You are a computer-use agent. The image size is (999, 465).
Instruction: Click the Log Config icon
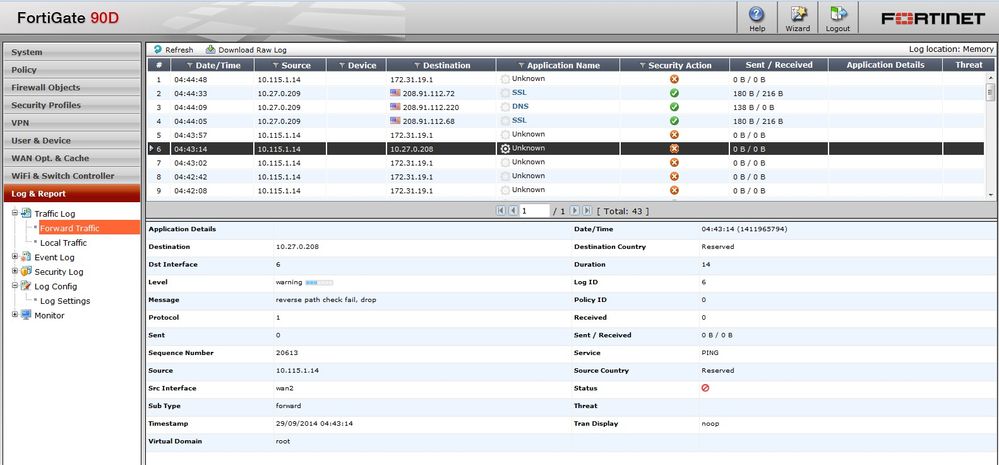pyautogui.click(x=26, y=286)
